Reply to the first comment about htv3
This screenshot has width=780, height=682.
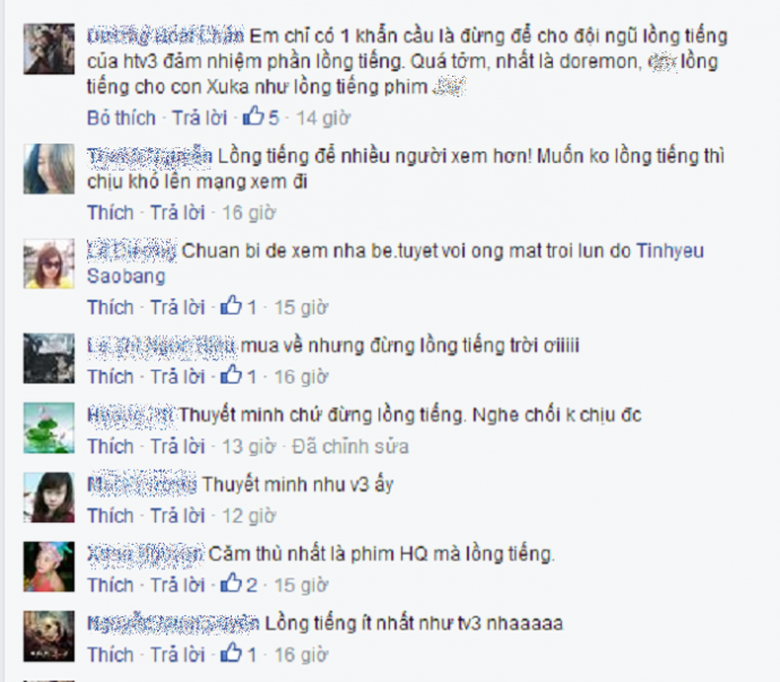click(199, 118)
